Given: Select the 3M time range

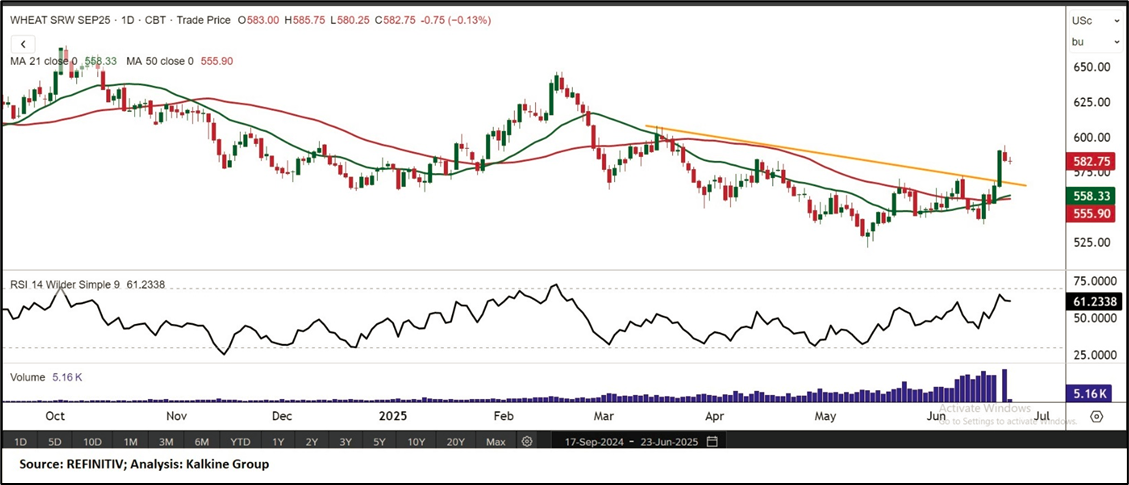Looking at the screenshot, I should (166, 441).
